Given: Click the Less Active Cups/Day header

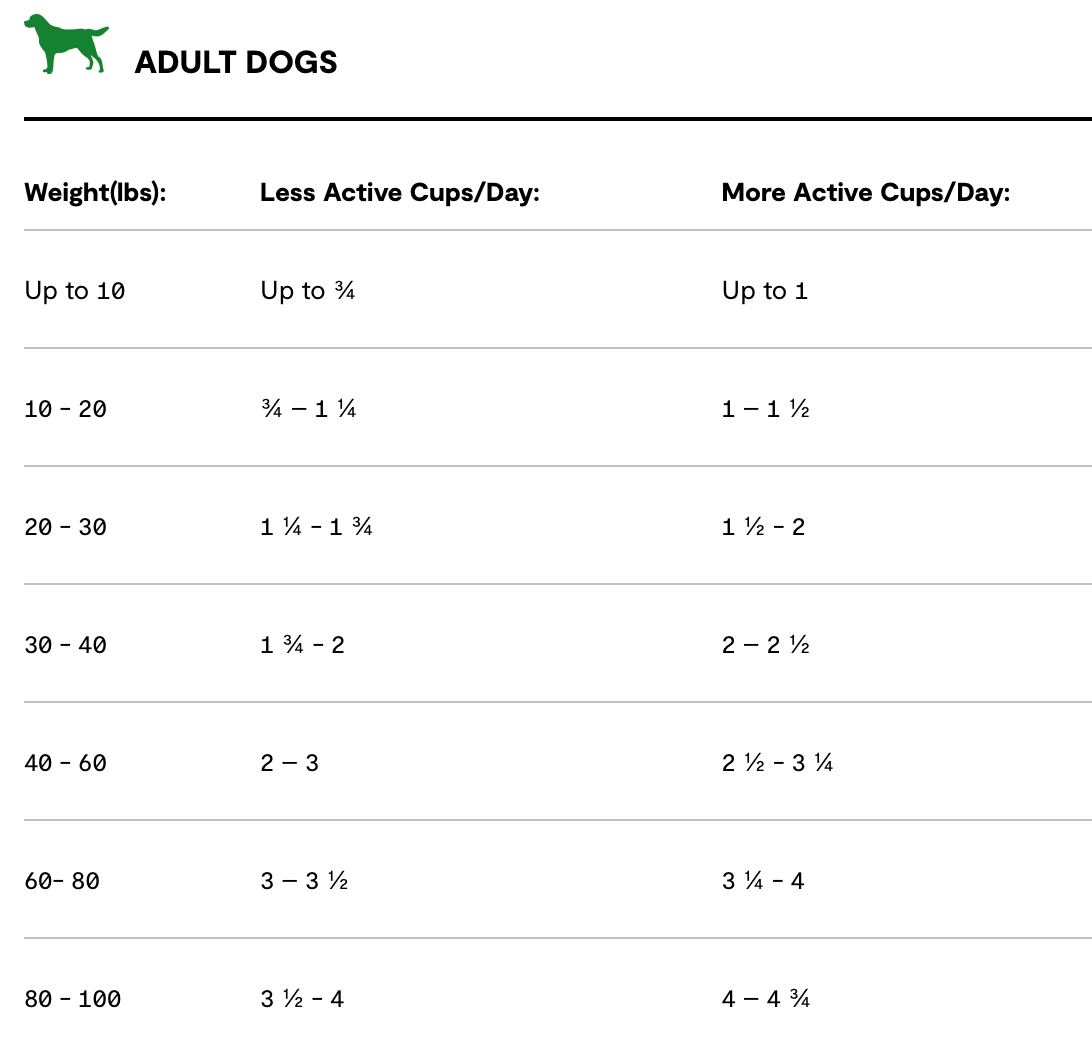Looking at the screenshot, I should click(x=400, y=192).
